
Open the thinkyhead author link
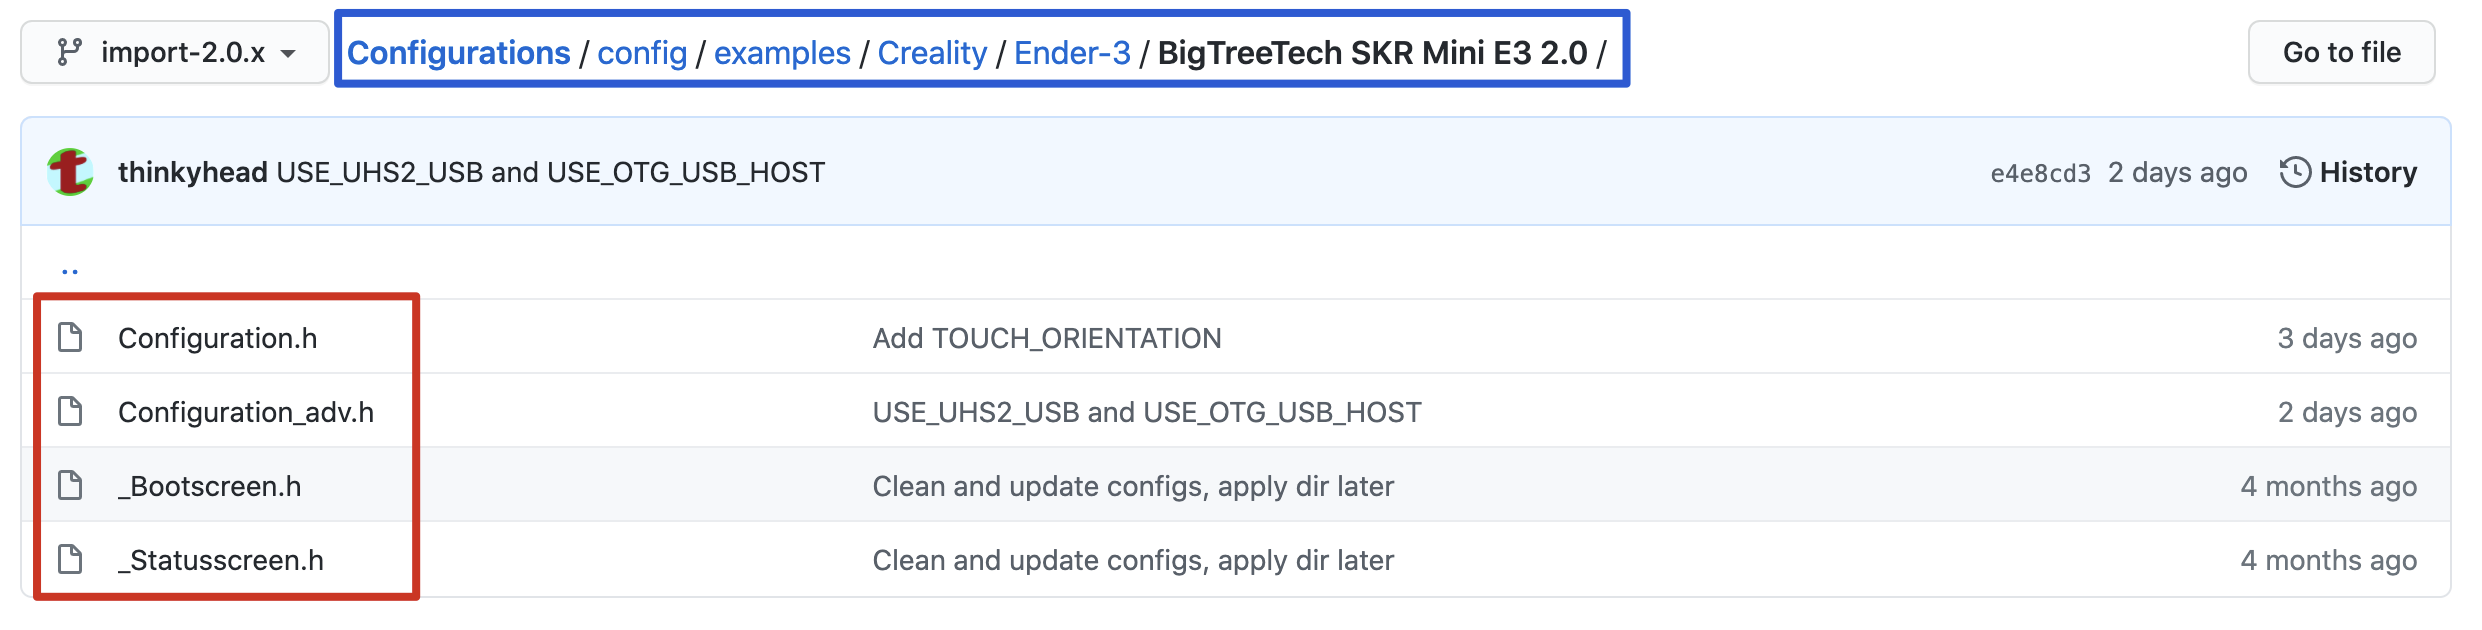pyautogui.click(x=192, y=172)
